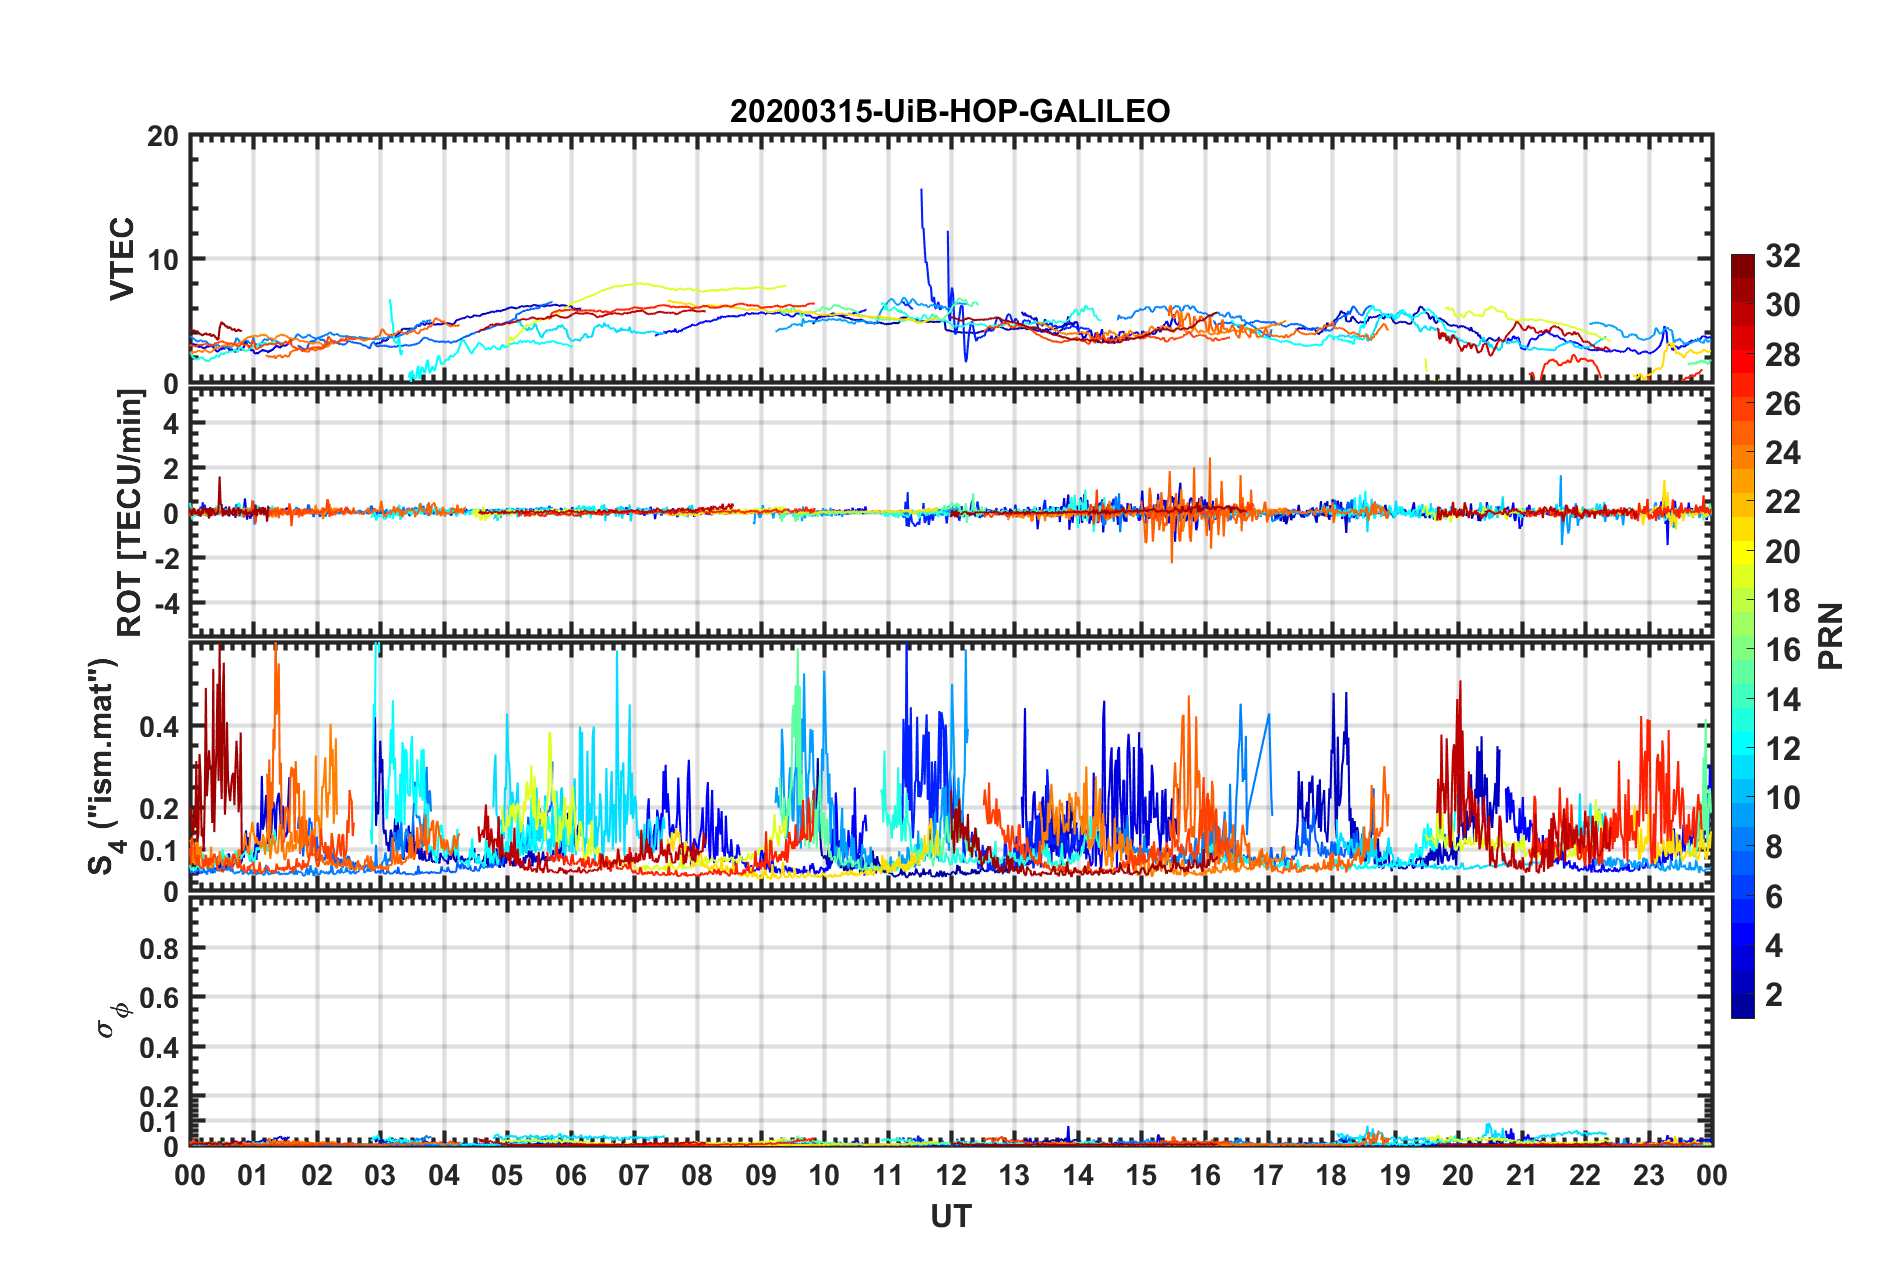Screen dimensions: 1902x1272
Task: Select the VTEC y-axis label
Action: click(x=122, y=259)
